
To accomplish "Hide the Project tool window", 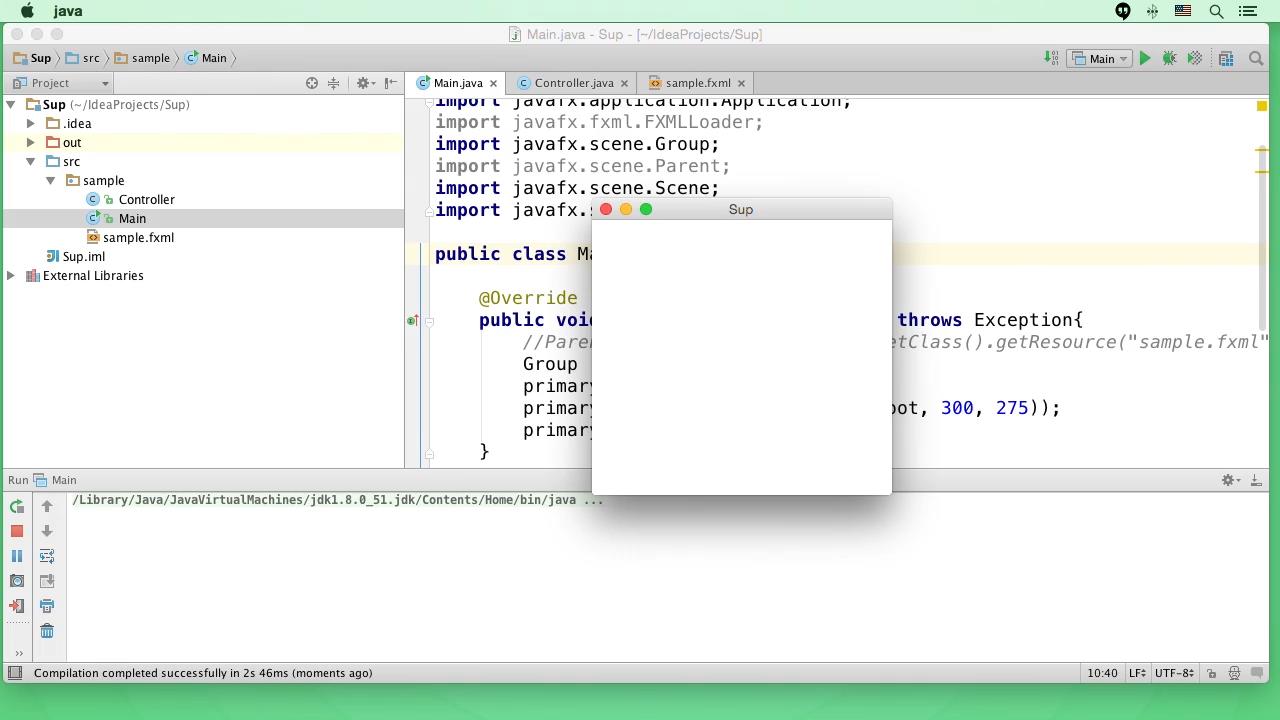I will click(x=391, y=83).
